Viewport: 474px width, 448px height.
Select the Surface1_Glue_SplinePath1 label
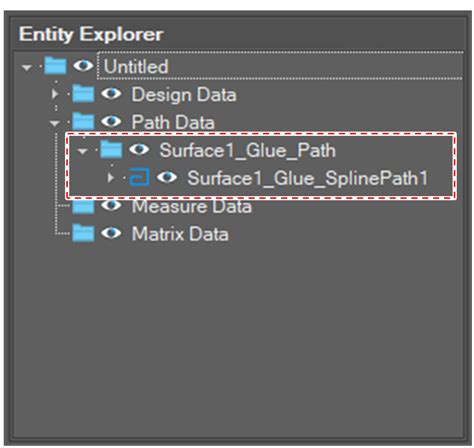pyautogui.click(x=308, y=178)
